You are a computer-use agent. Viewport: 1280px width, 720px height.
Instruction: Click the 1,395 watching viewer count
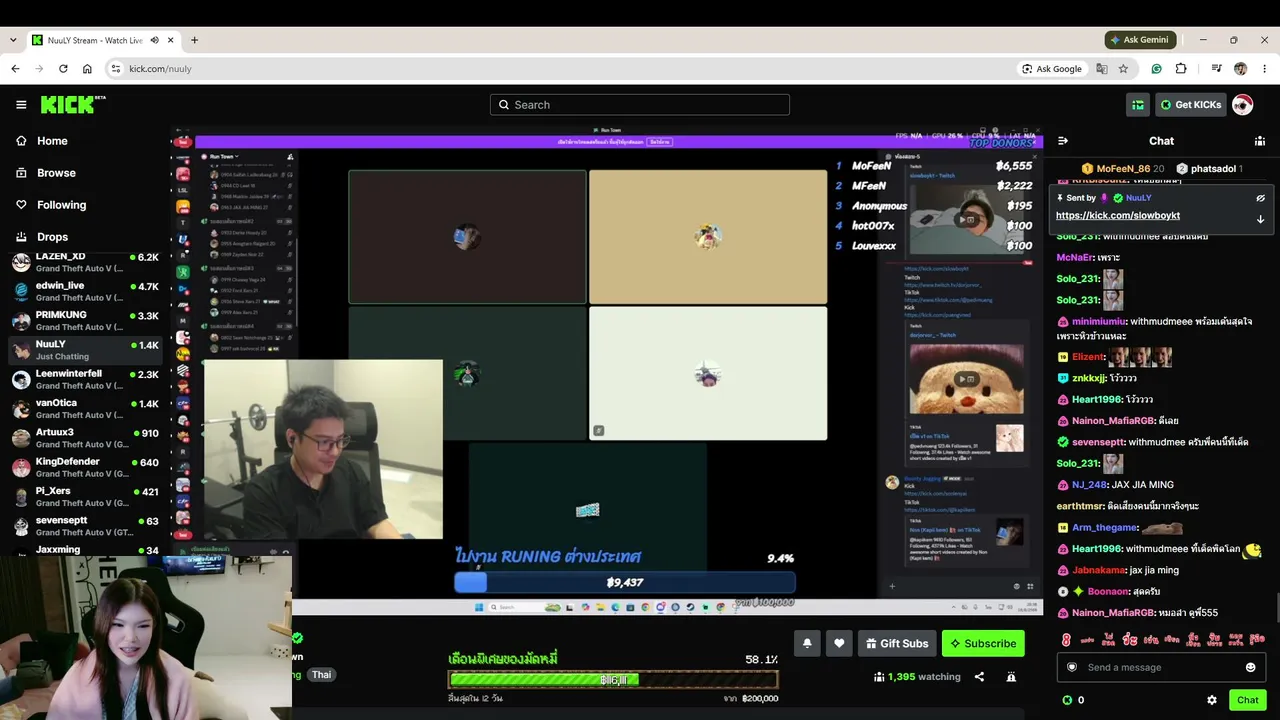[917, 677]
